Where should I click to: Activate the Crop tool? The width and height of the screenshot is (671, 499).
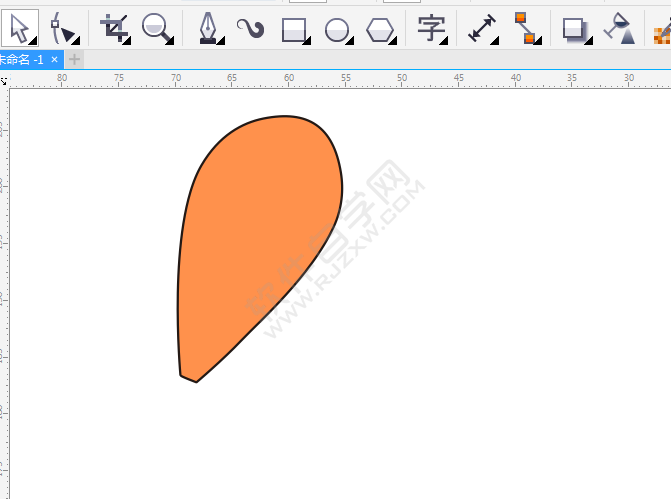coord(115,28)
